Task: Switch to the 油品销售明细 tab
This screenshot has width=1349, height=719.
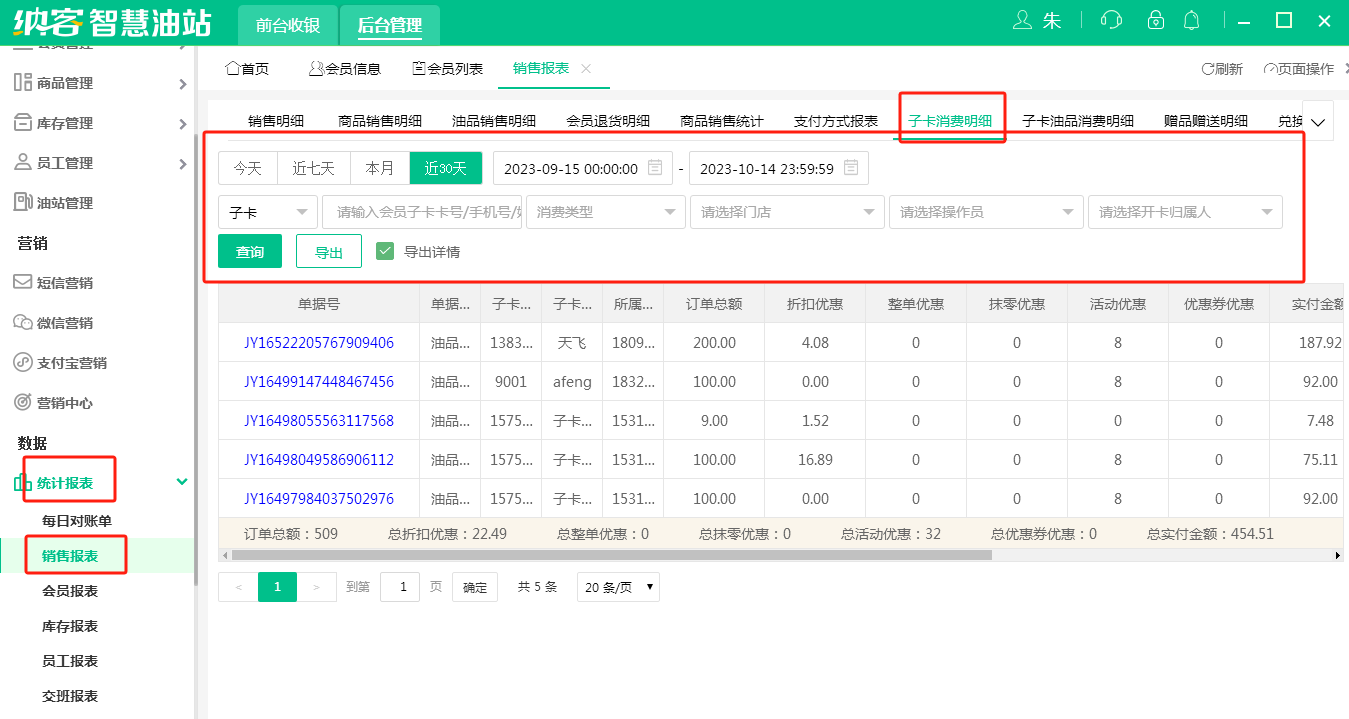Action: (x=494, y=121)
